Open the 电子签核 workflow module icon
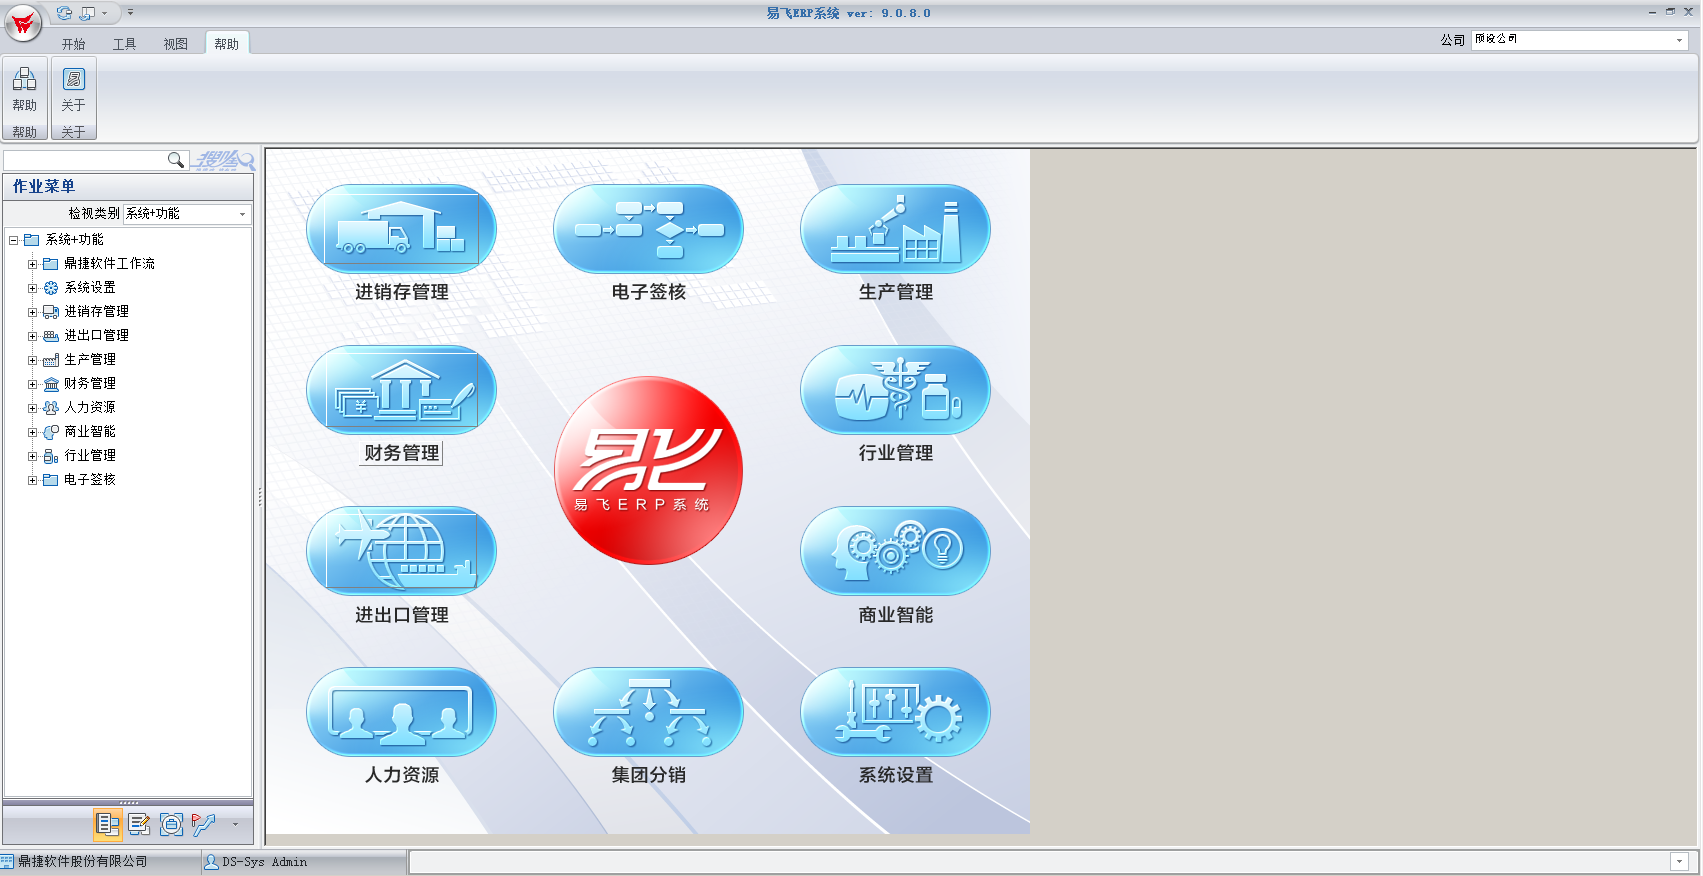The height and width of the screenshot is (876, 1703). coord(648,229)
